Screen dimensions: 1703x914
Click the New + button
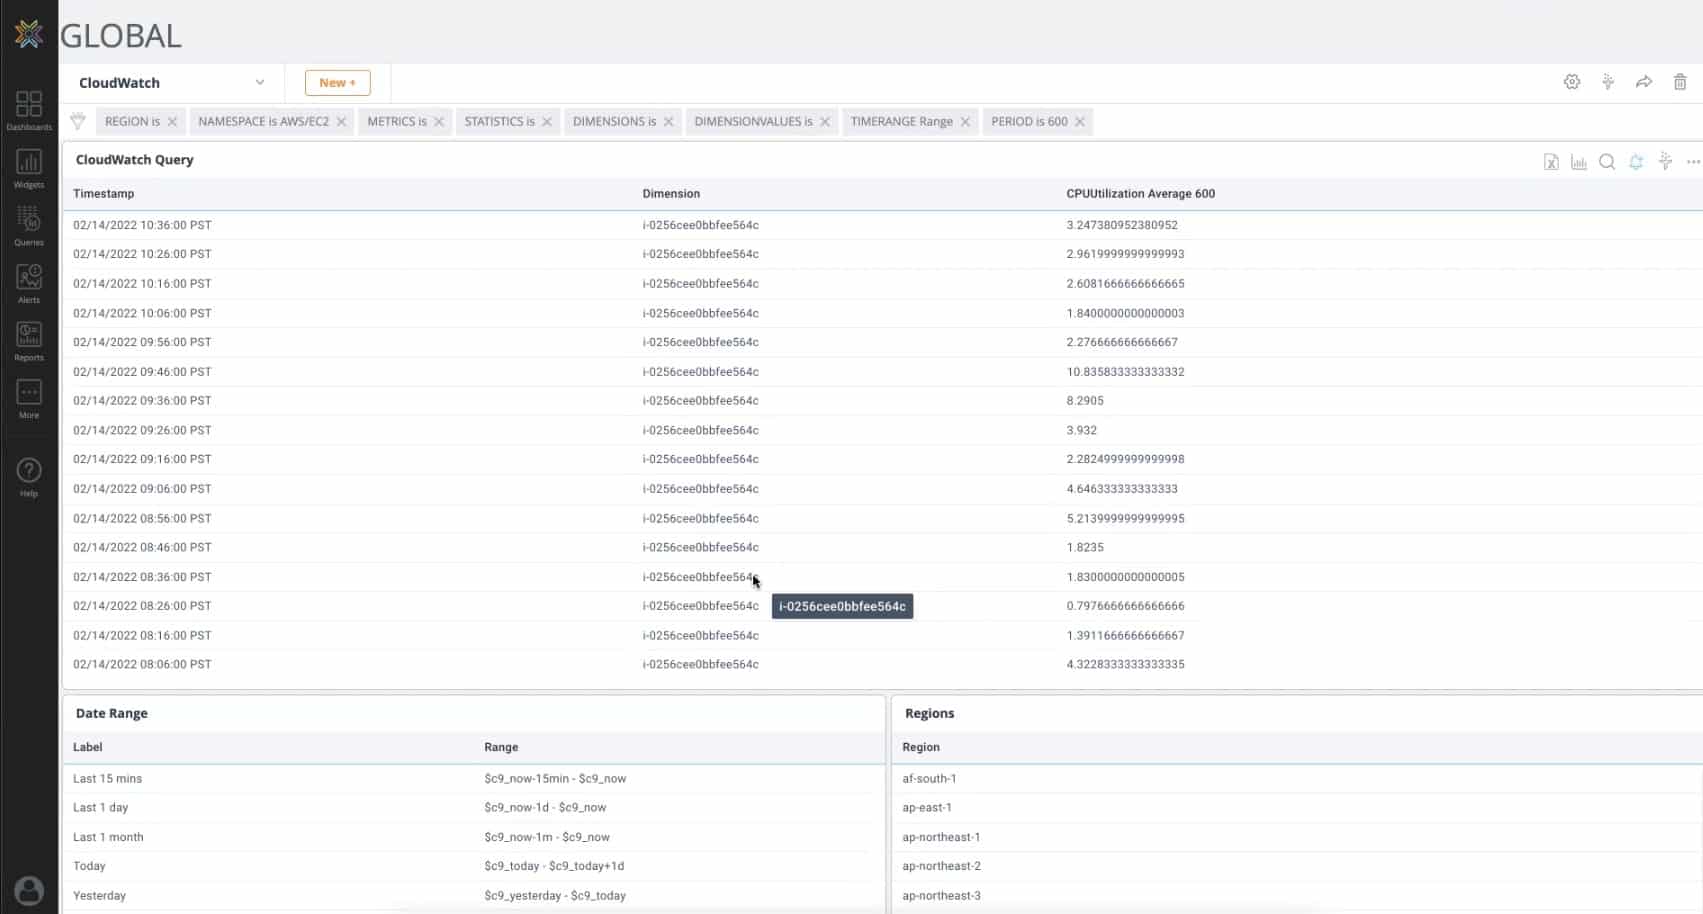[x=338, y=83]
